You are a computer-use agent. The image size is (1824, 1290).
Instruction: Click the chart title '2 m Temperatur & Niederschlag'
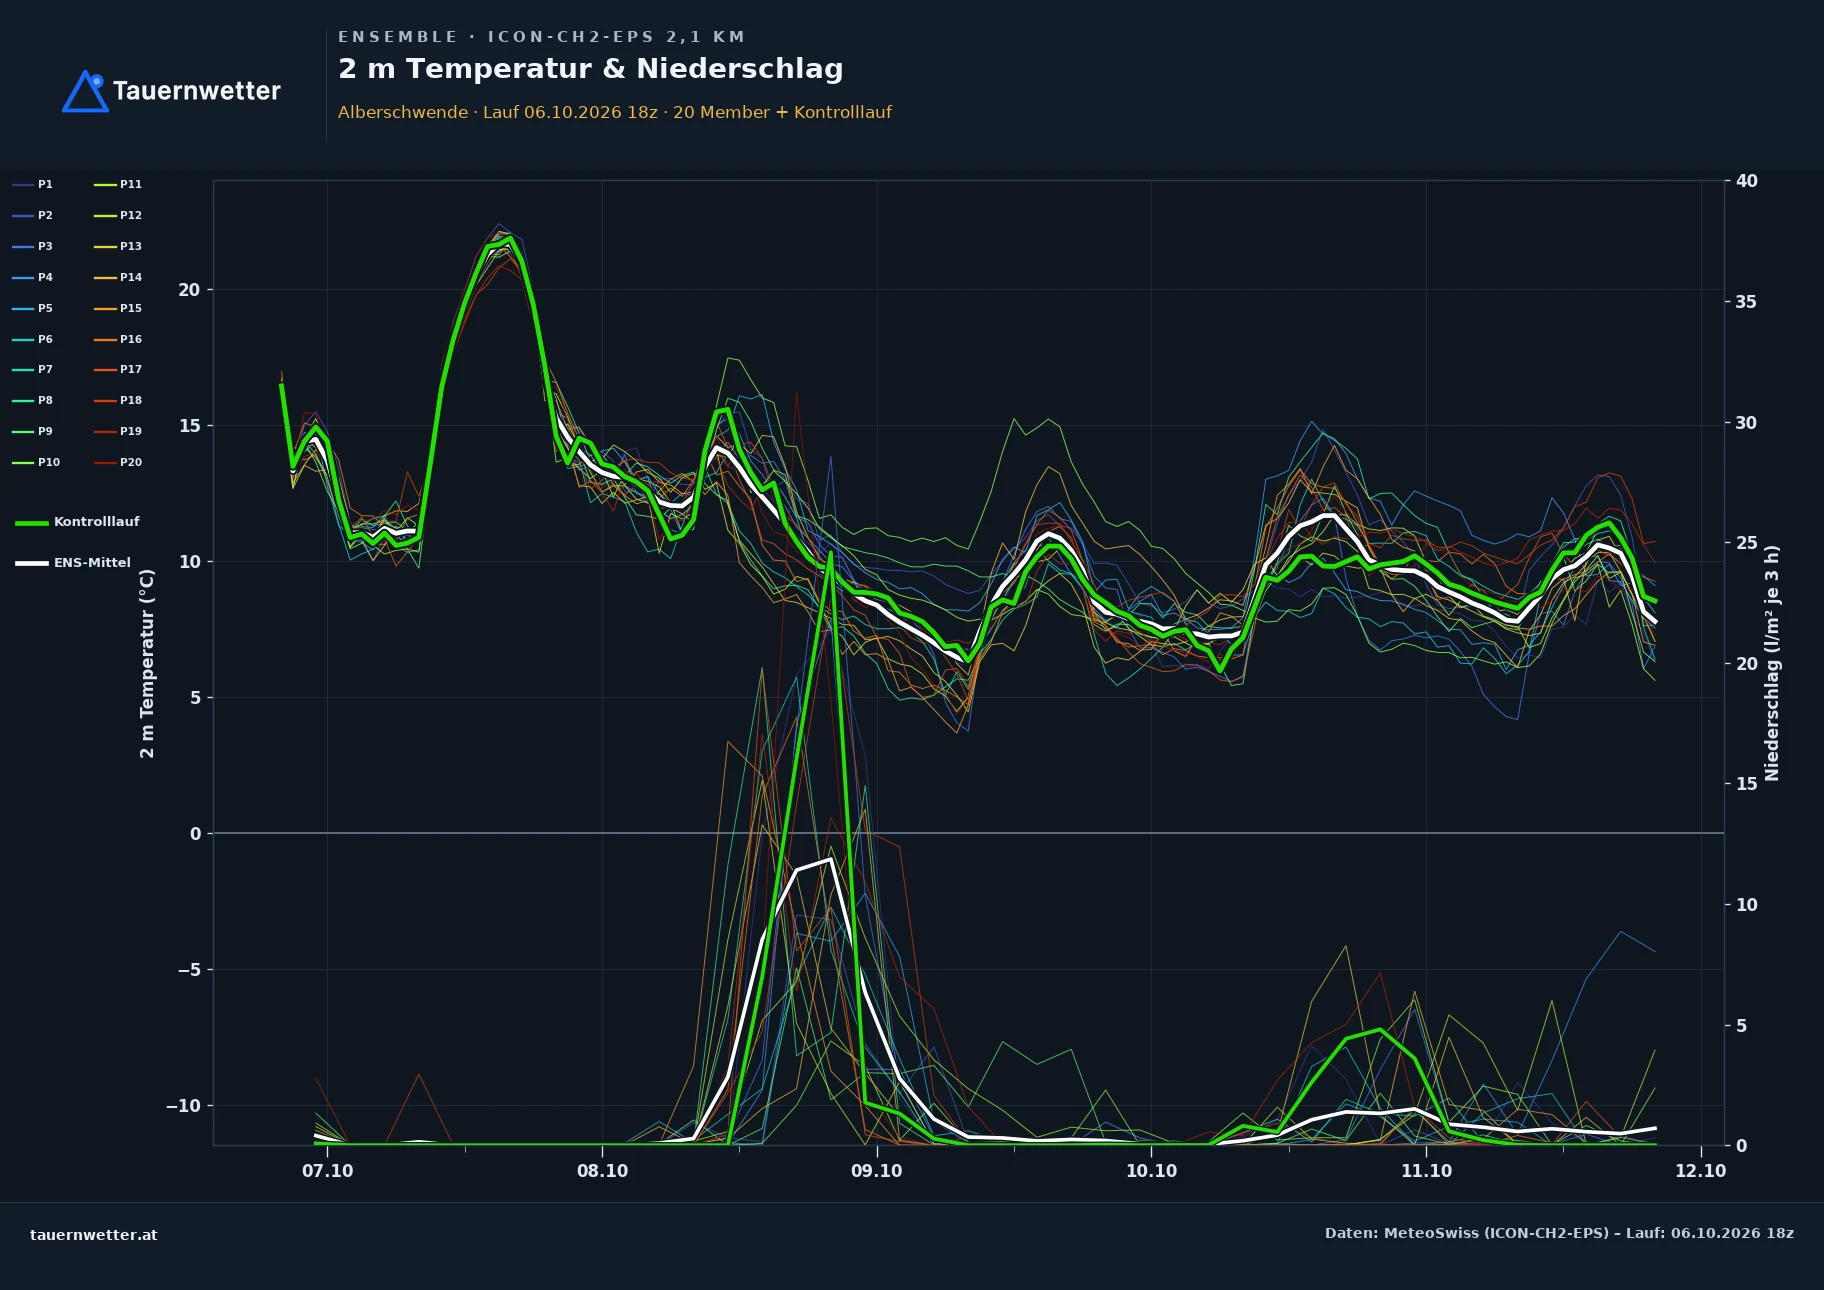coord(591,68)
